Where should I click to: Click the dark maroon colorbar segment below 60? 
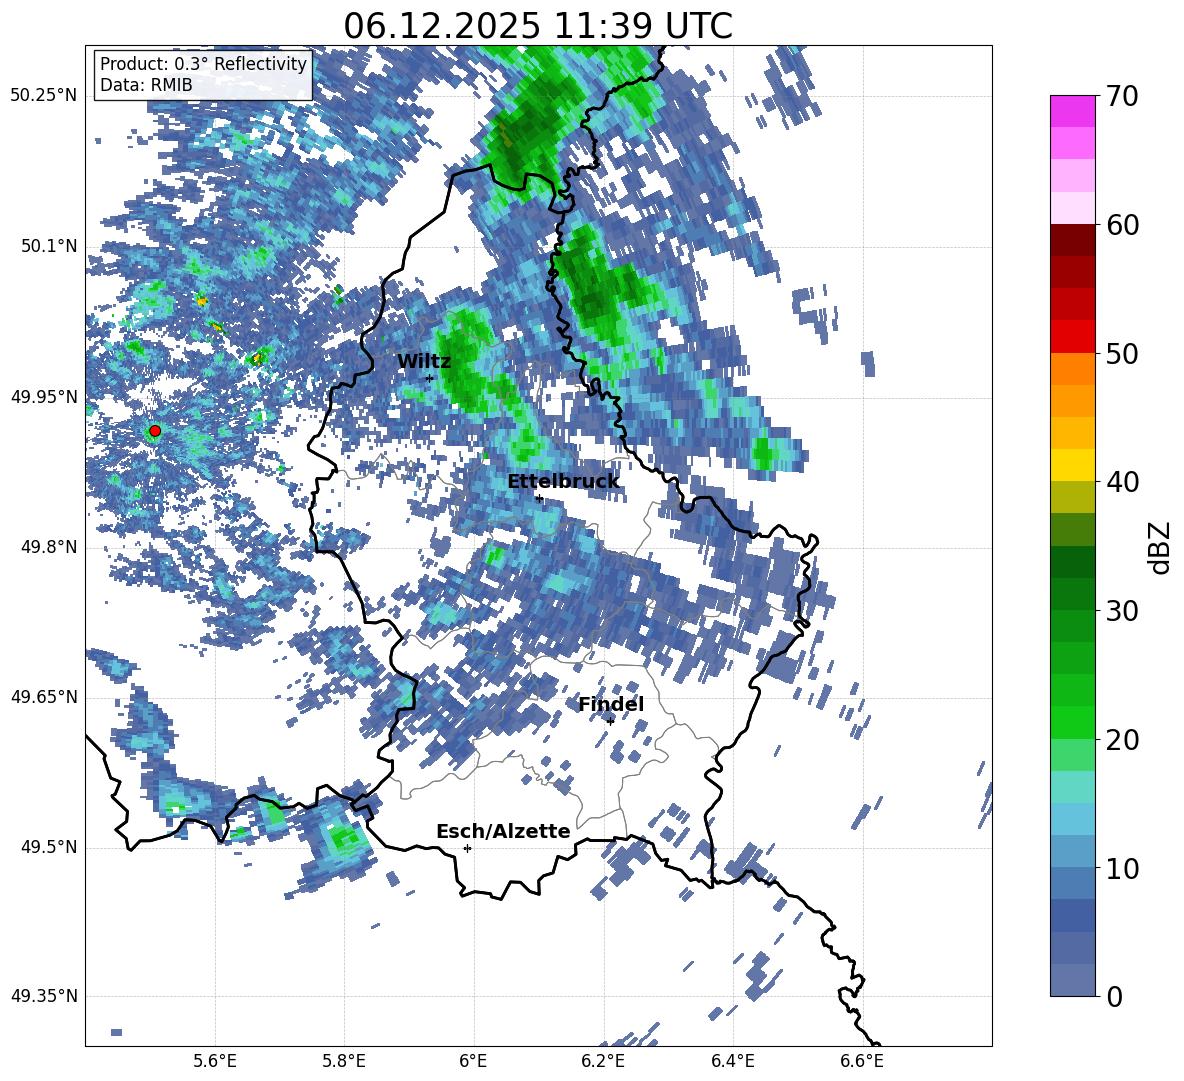click(1072, 241)
